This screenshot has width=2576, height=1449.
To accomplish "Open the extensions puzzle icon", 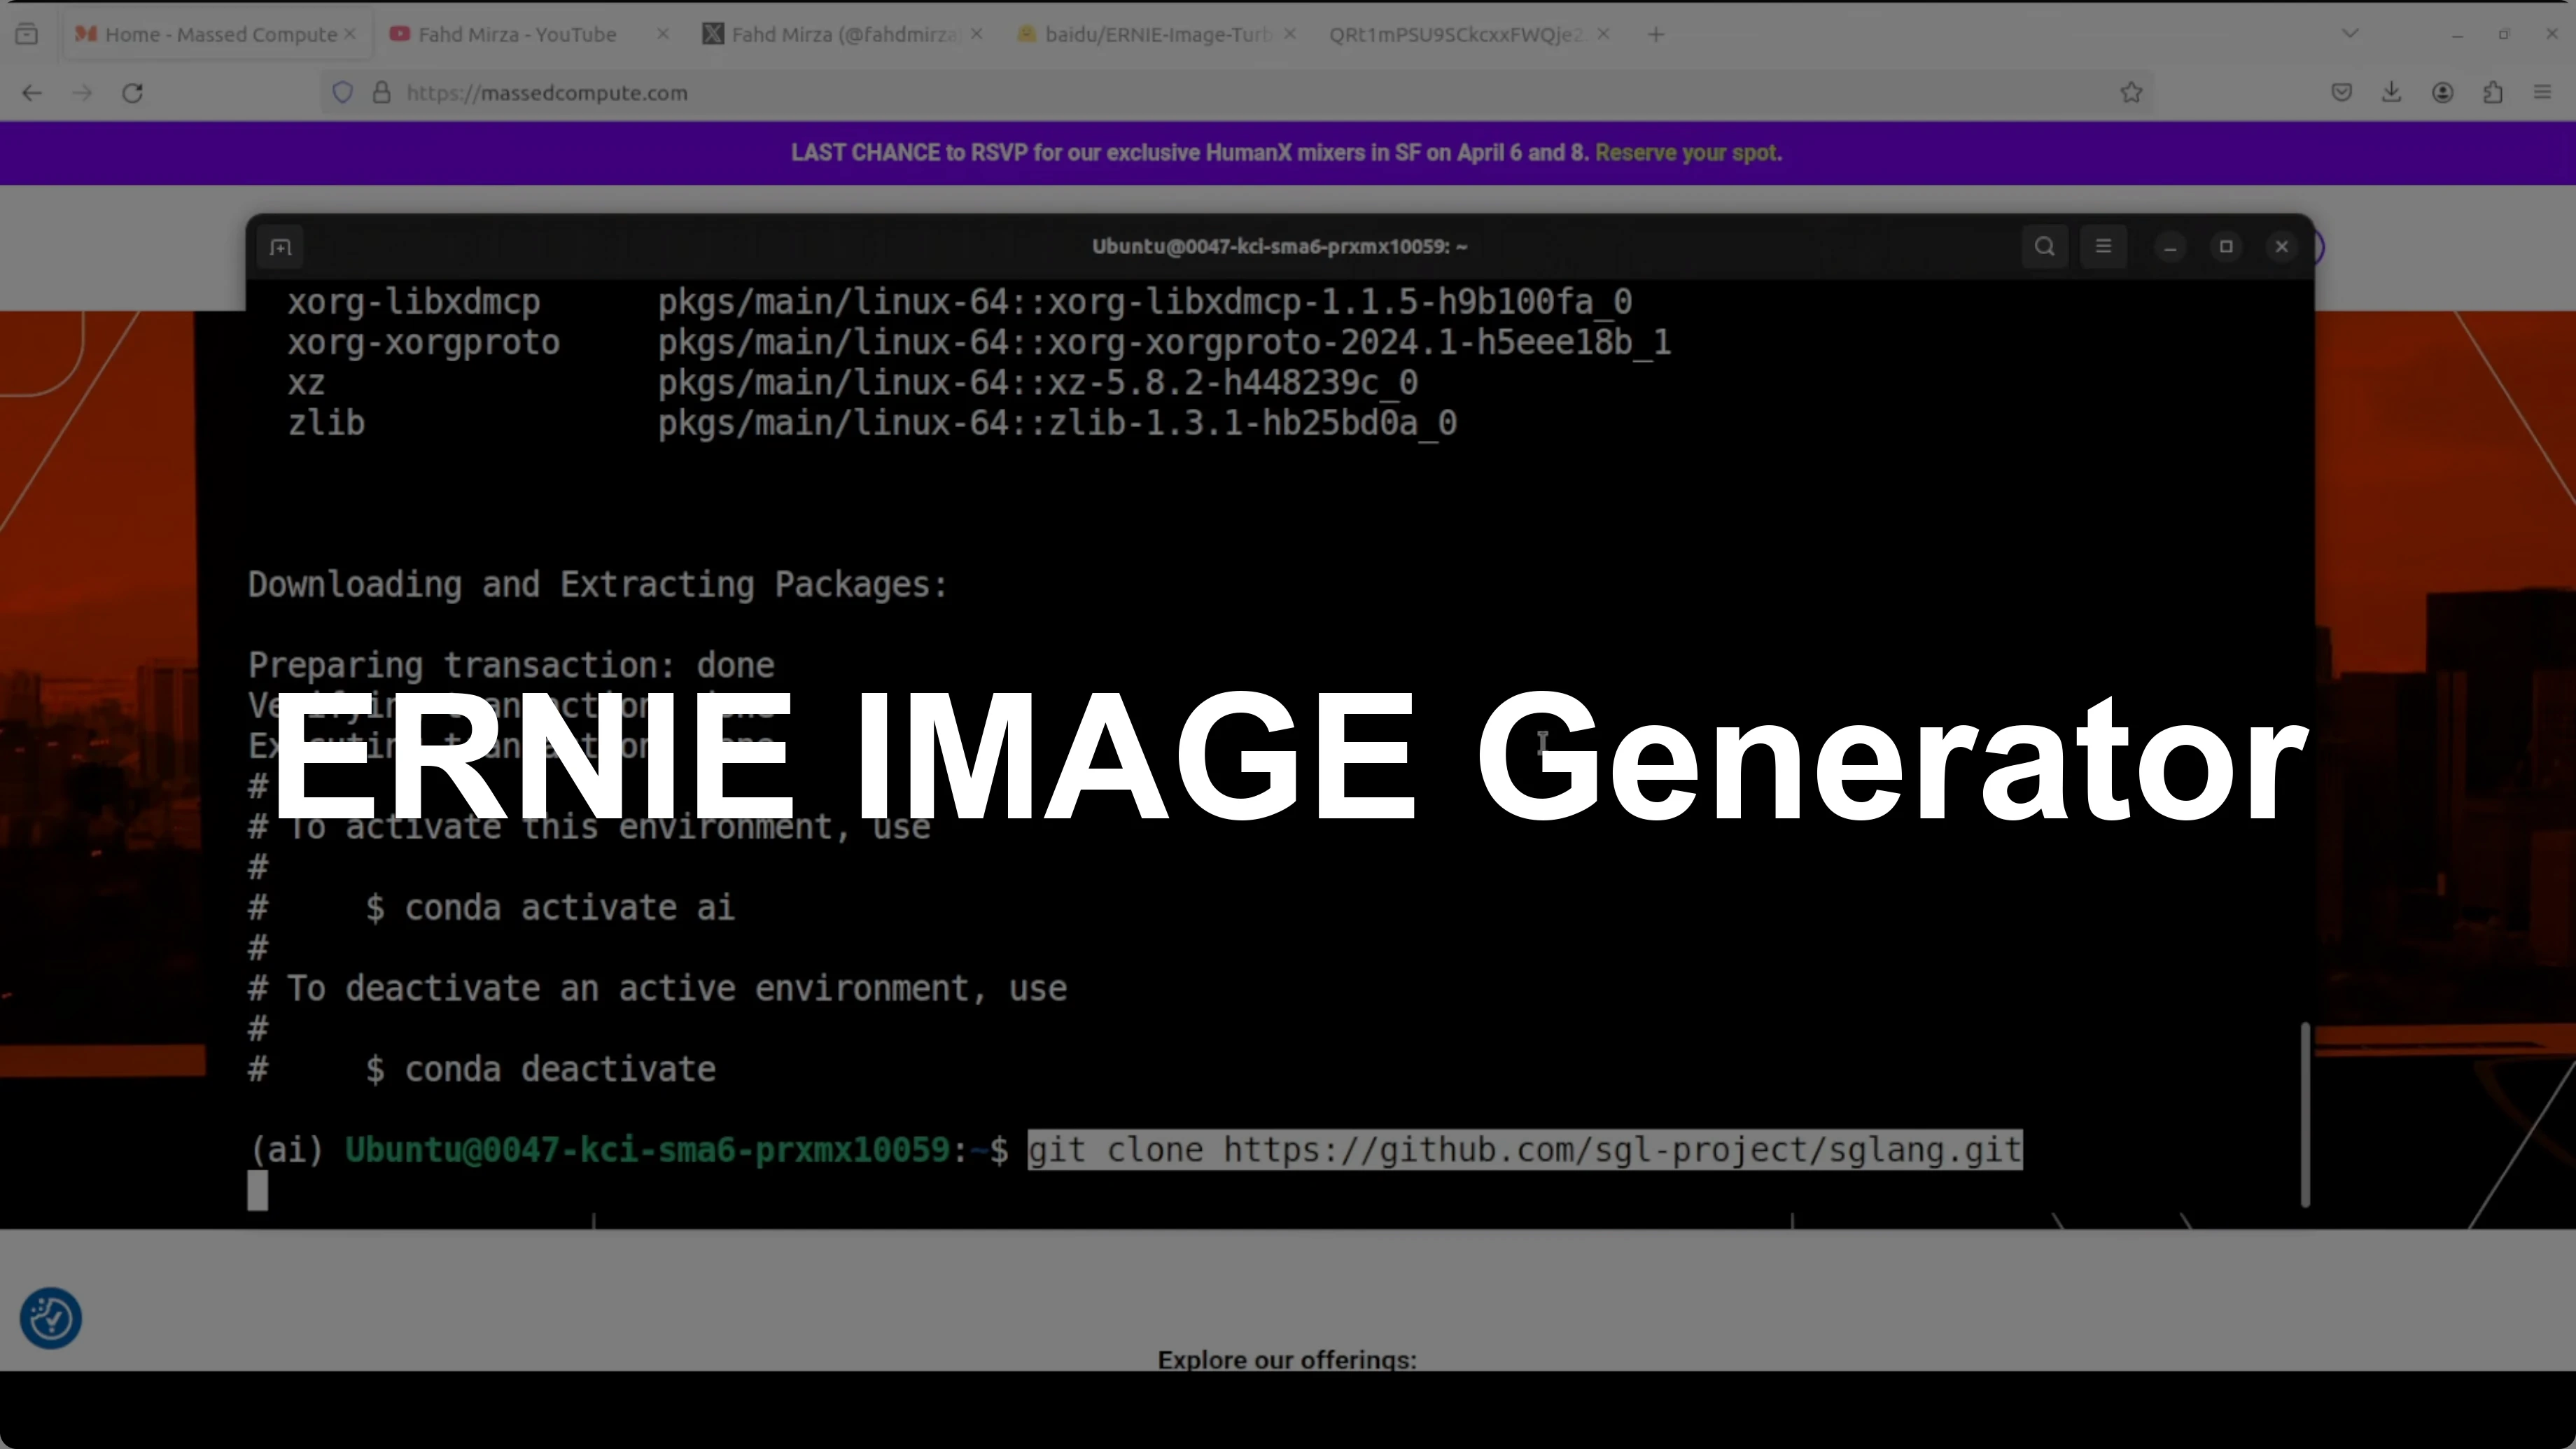I will pos(2493,93).
